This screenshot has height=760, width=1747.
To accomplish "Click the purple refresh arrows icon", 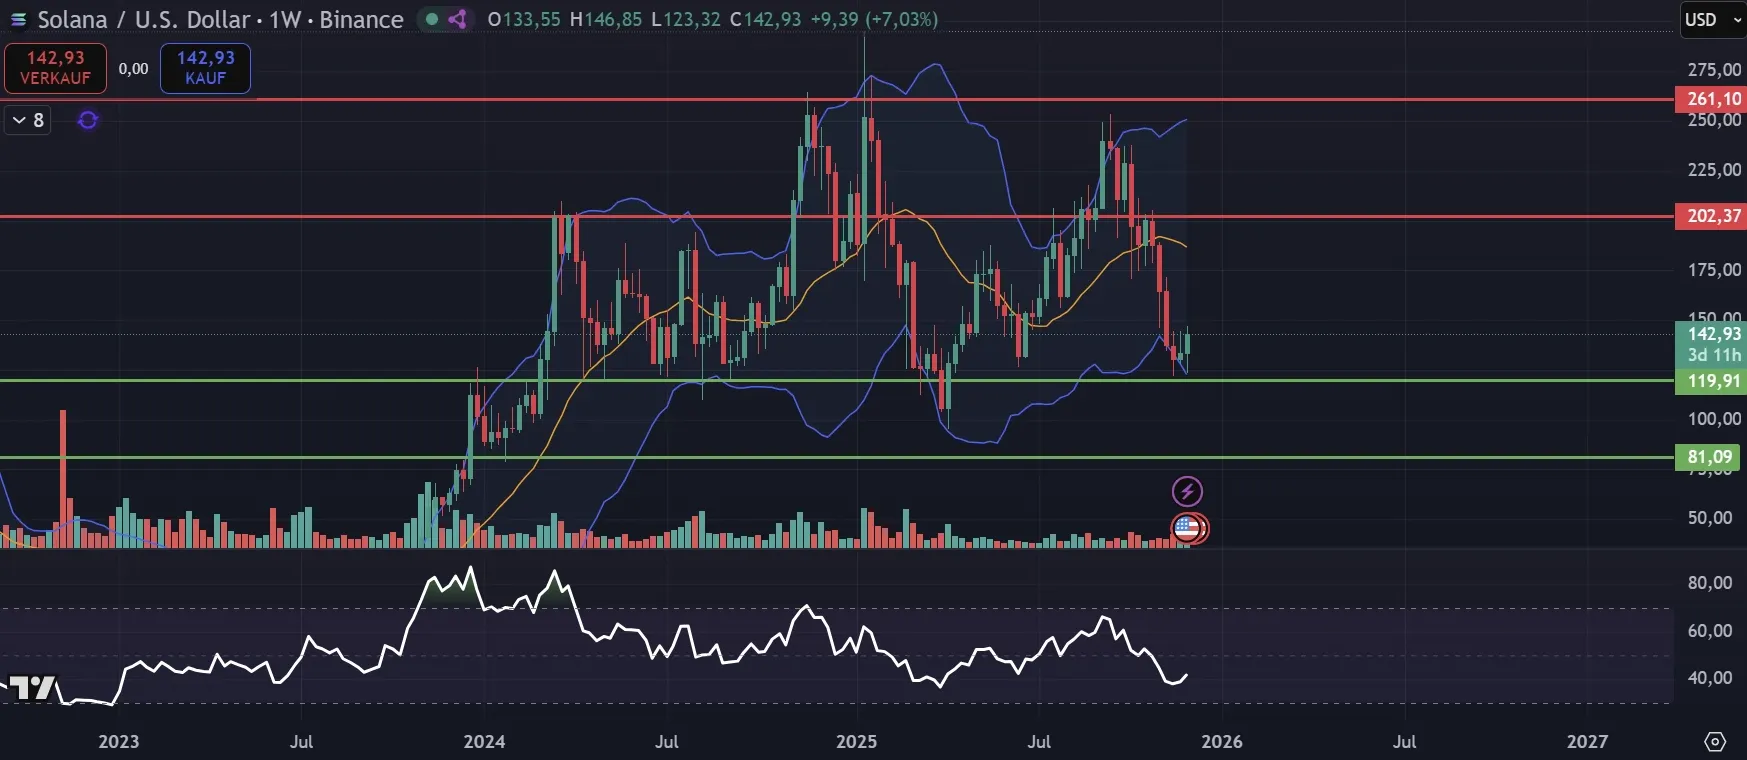I will pyautogui.click(x=88, y=120).
